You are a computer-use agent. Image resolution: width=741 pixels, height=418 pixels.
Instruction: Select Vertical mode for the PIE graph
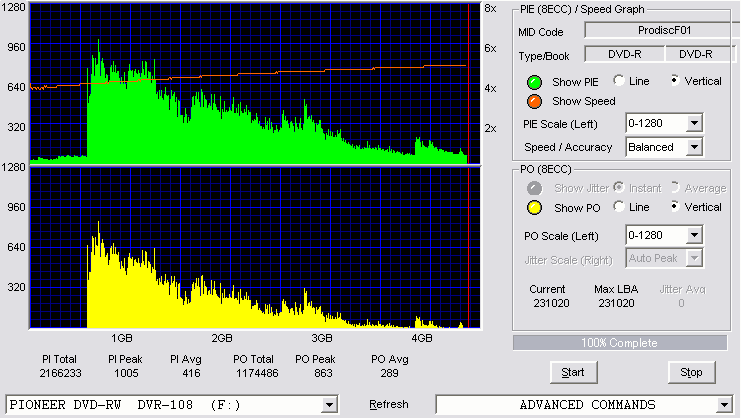click(675, 81)
